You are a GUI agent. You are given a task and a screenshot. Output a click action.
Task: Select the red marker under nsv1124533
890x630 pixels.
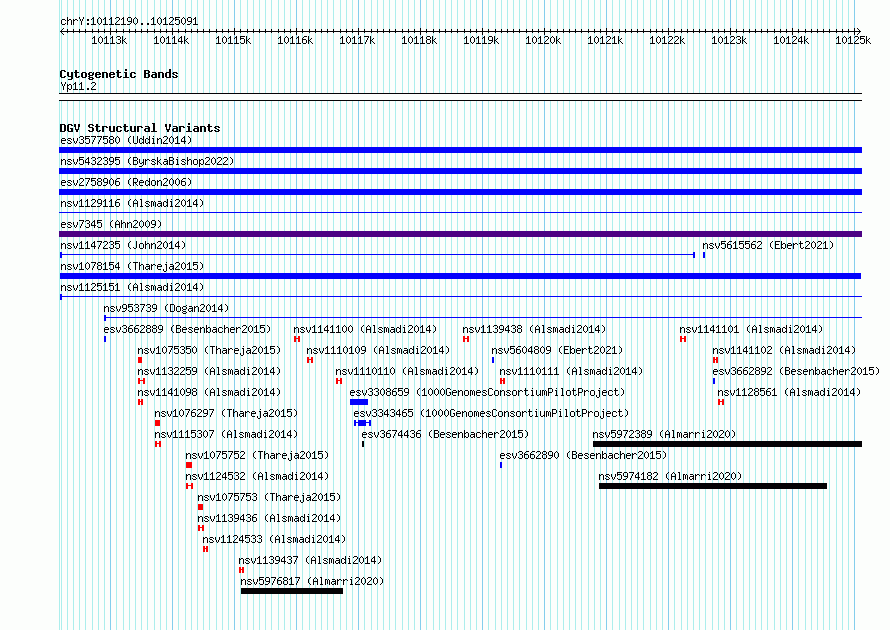(205, 549)
